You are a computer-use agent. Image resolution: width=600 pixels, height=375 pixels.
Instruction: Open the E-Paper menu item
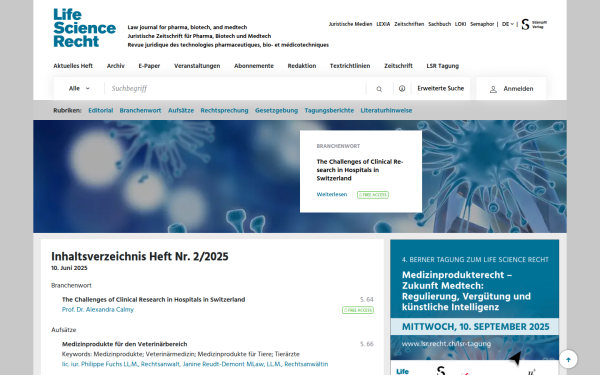(149, 66)
